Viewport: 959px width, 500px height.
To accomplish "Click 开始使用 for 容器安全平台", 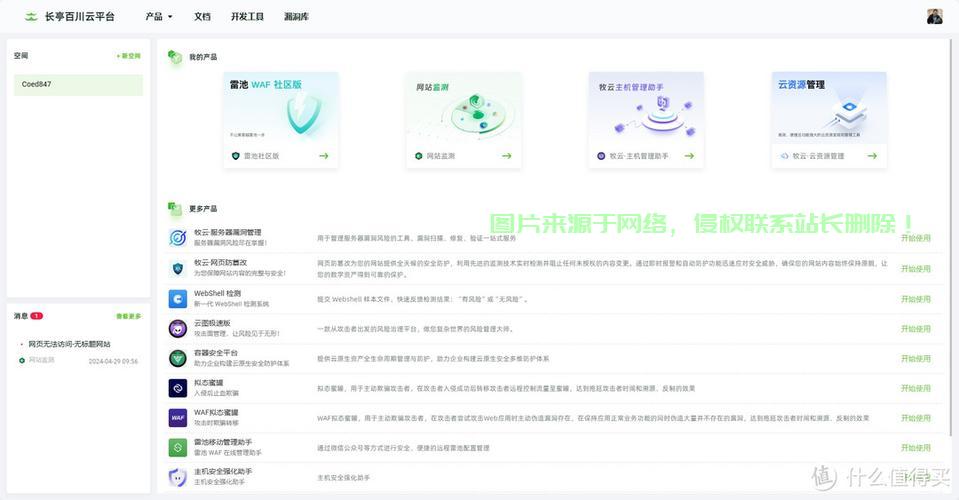I will click(916, 359).
